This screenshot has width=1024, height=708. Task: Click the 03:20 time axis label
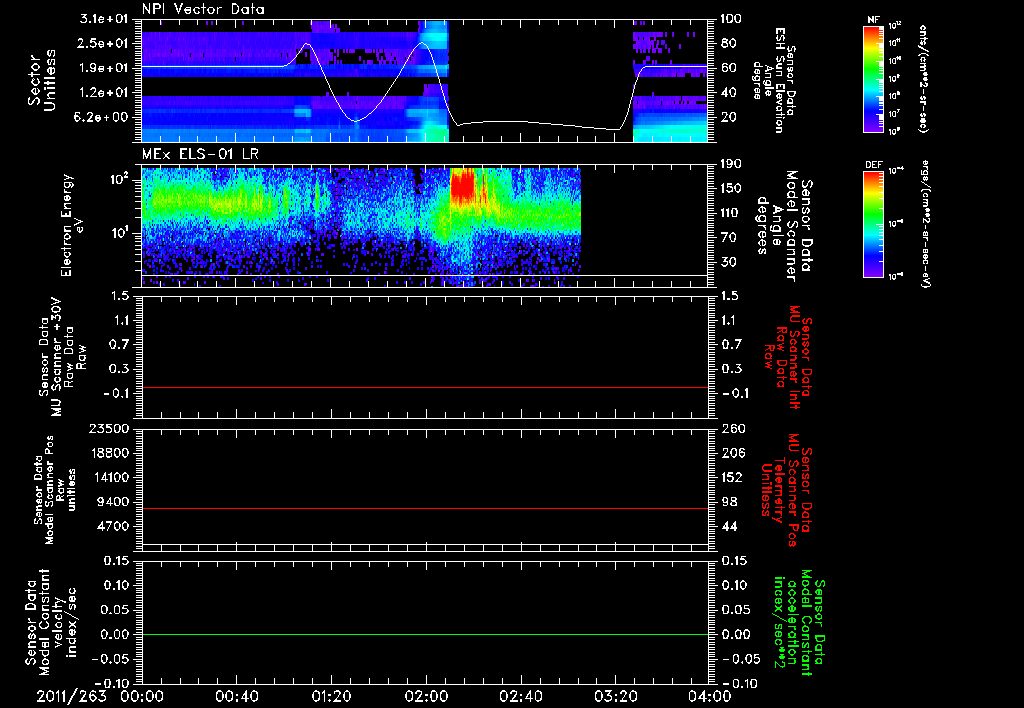click(x=615, y=697)
